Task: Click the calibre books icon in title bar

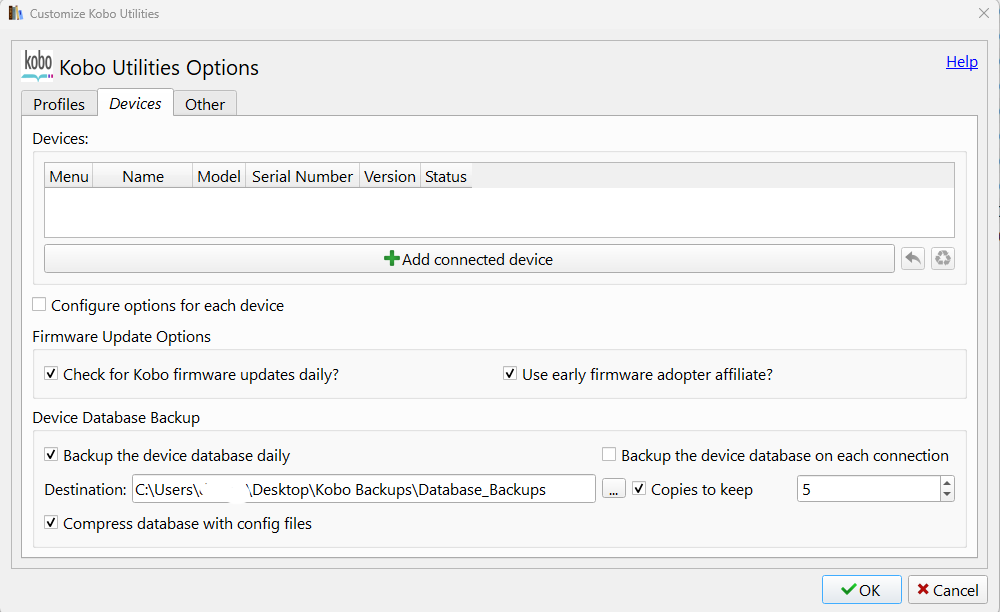Action: 15,14
